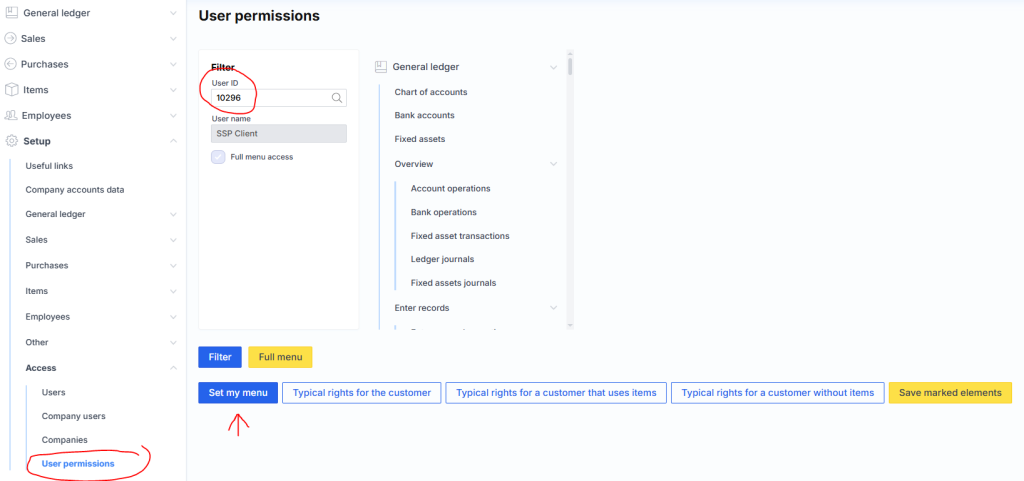Collapse the Overview section in permissions tree

(x=553, y=164)
